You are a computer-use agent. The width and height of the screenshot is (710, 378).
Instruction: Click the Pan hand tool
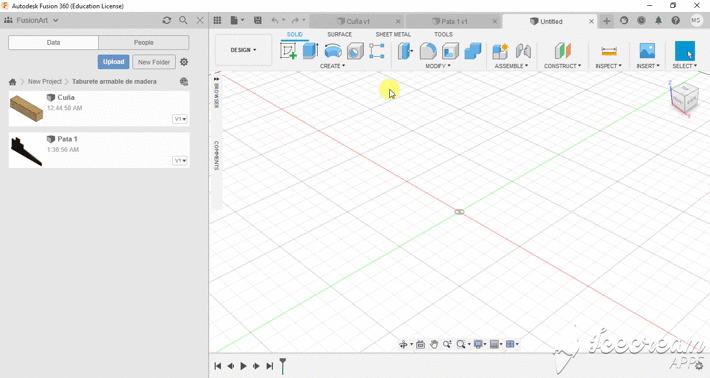pyautogui.click(x=434, y=345)
